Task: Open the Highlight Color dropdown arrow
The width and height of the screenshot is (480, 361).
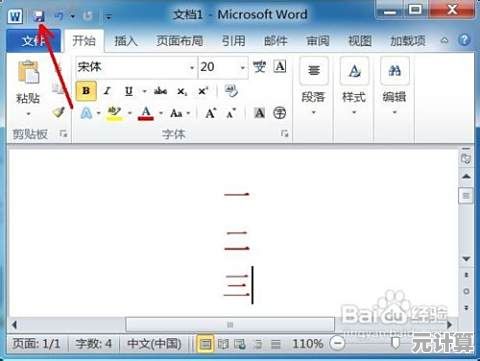Action: point(130,113)
